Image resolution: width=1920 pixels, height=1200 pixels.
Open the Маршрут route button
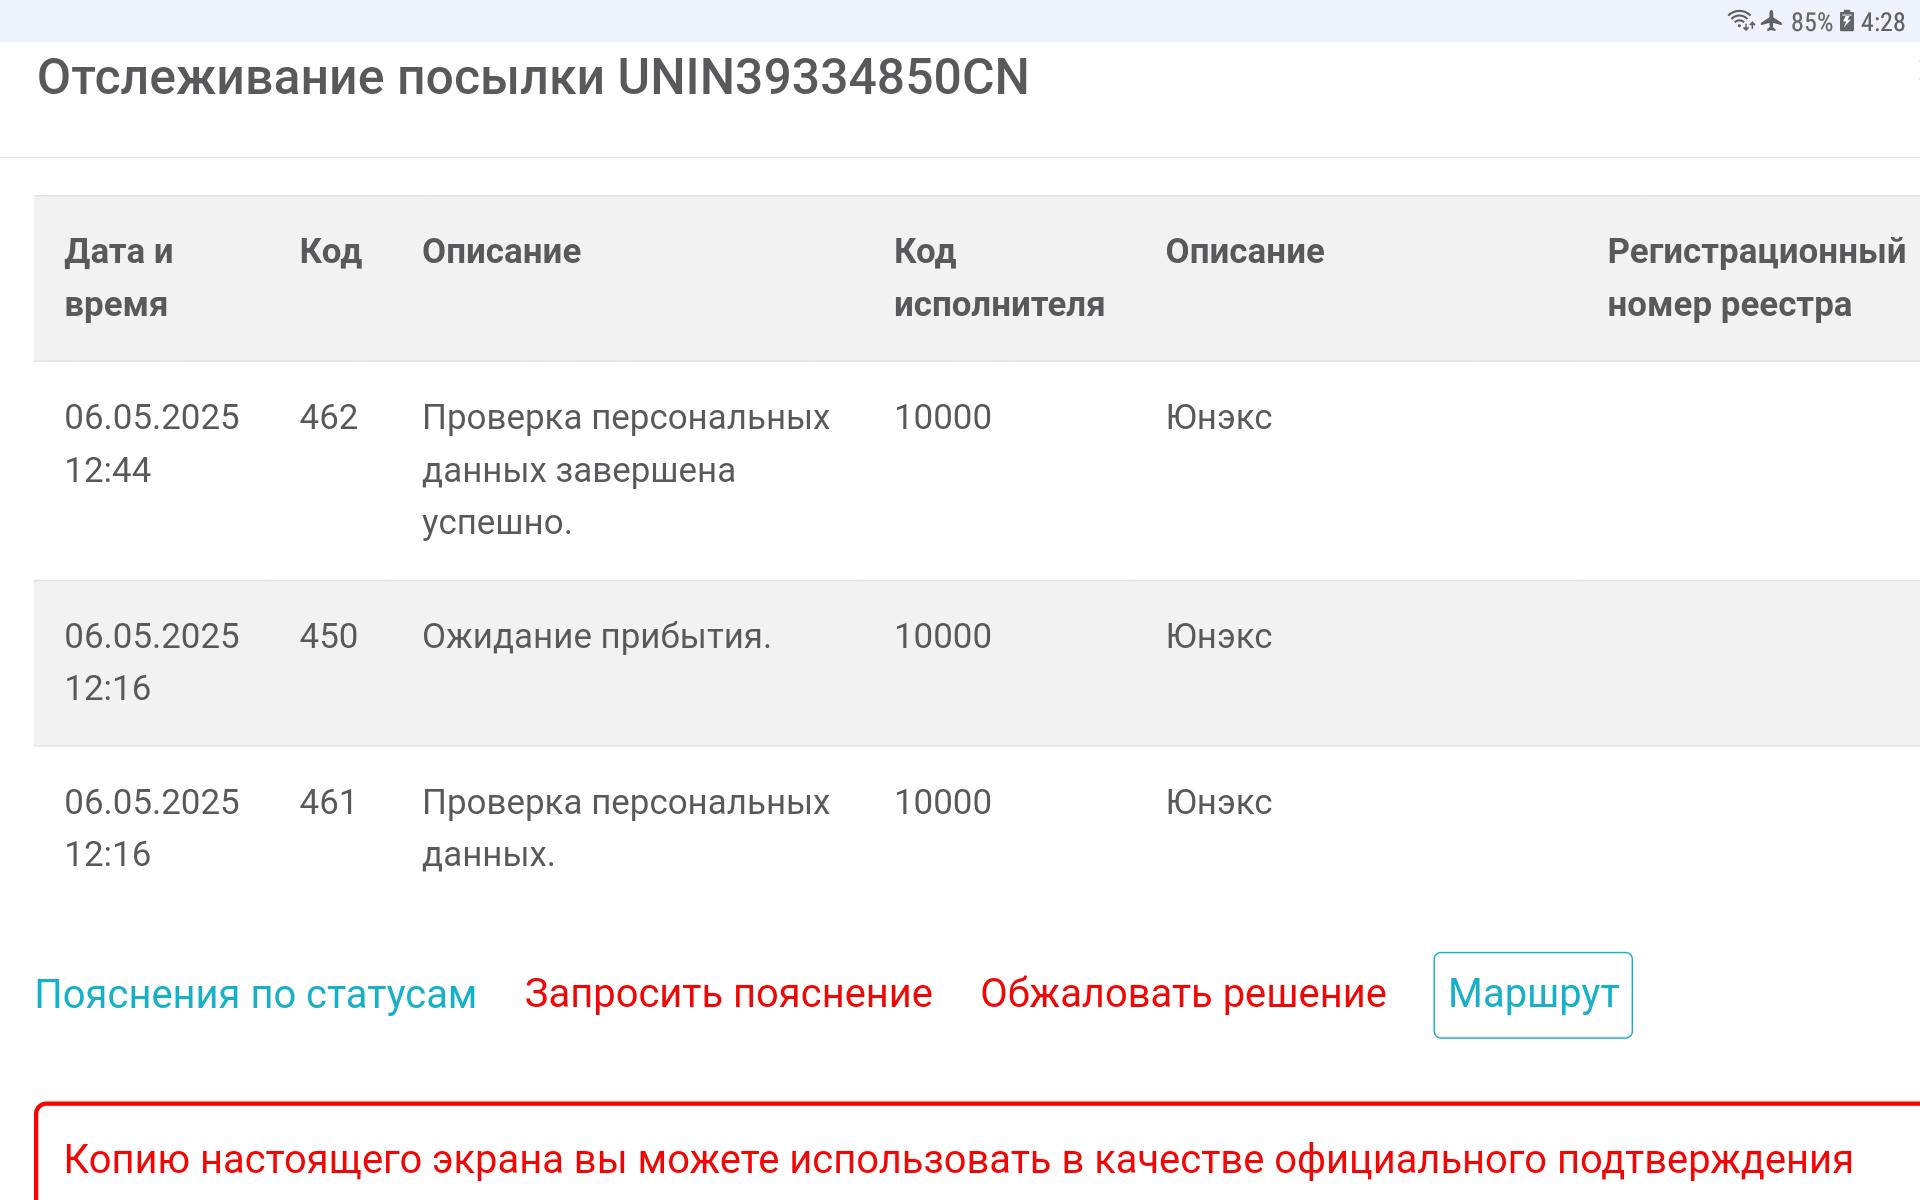1532,995
